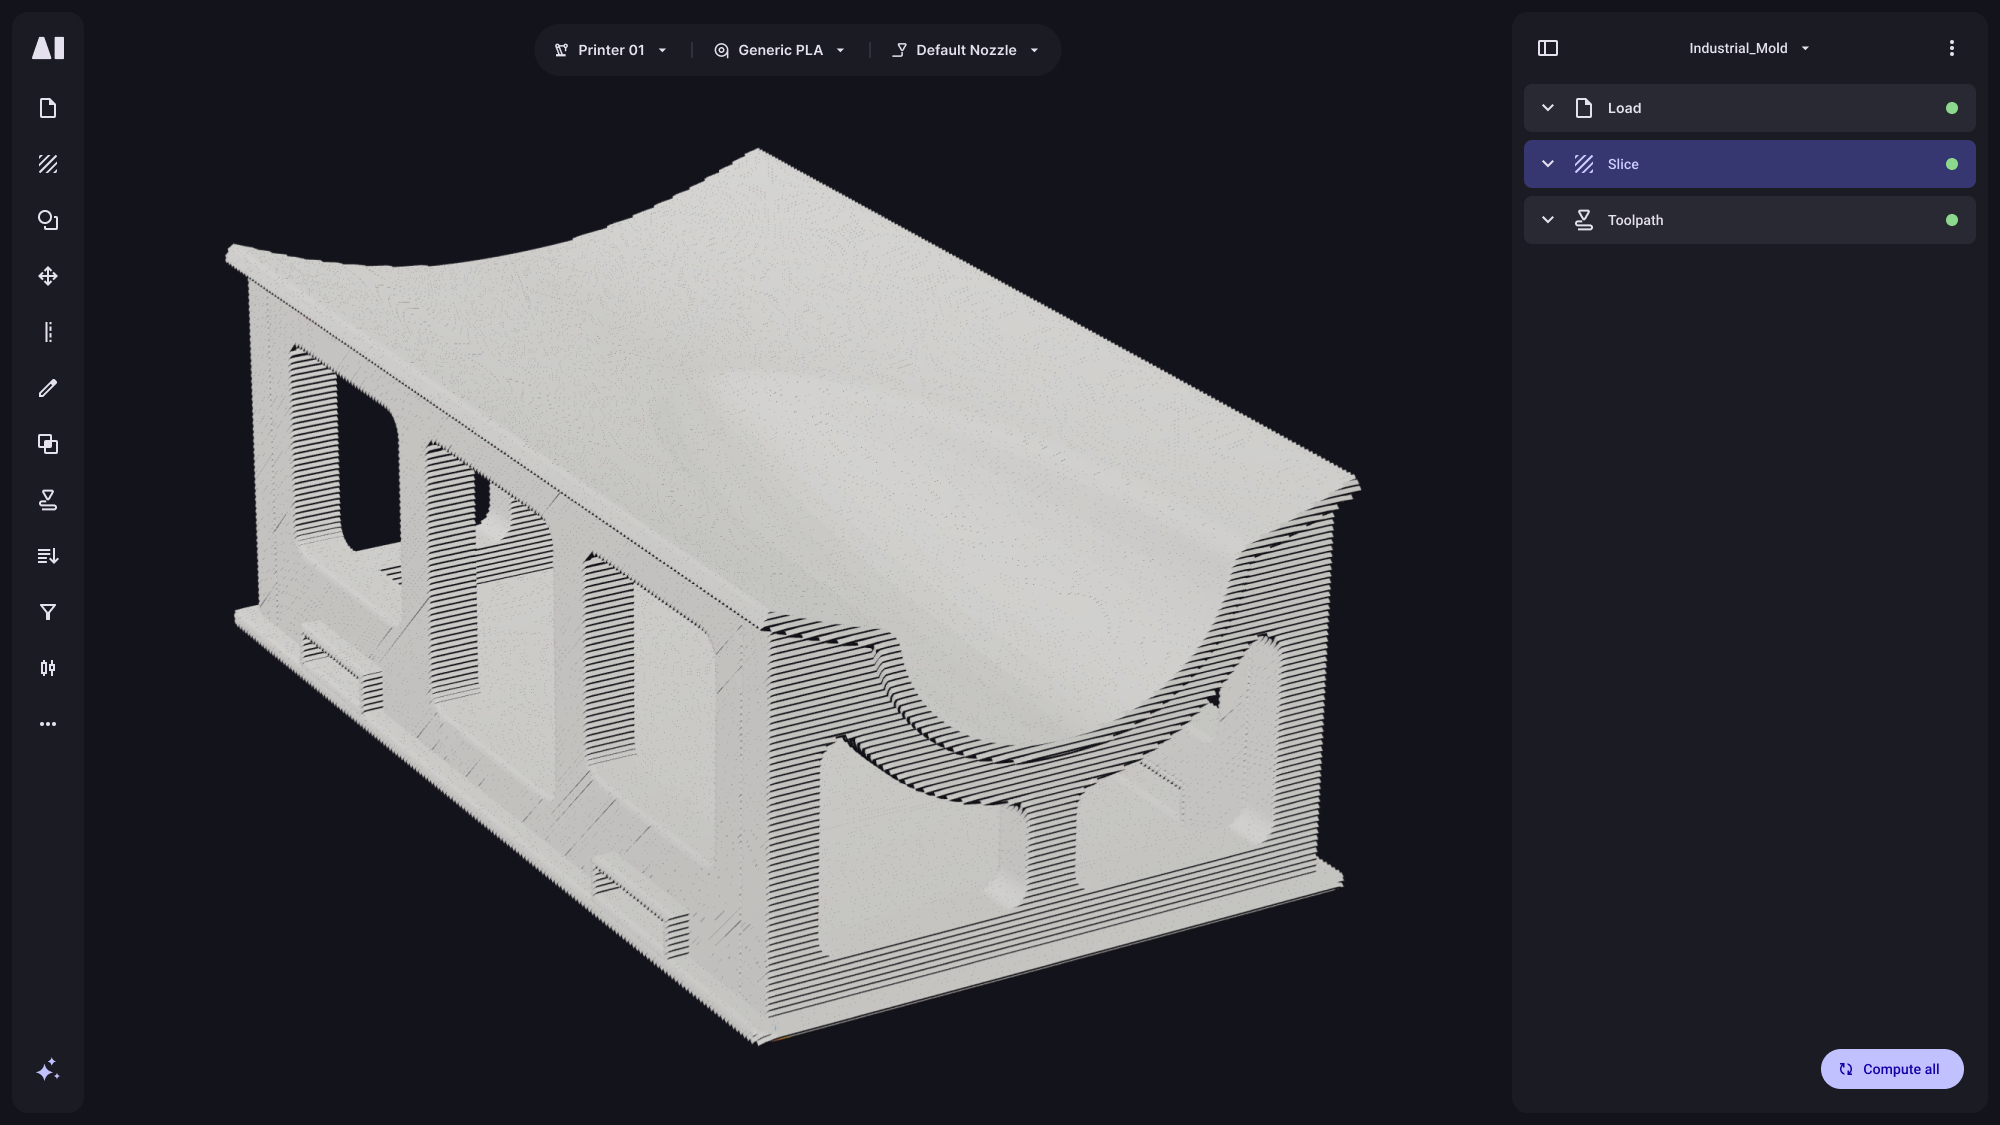The image size is (2000, 1125).
Task: Open the sort lines with arrow icon
Action: (x=48, y=556)
